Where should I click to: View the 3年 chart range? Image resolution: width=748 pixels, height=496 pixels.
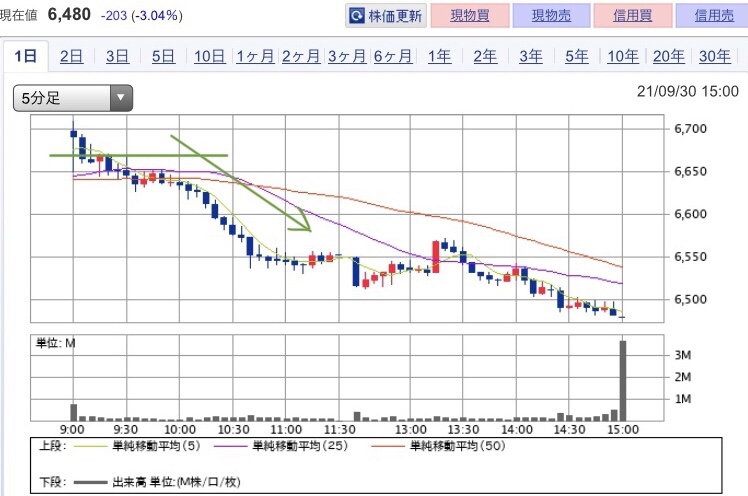point(531,56)
